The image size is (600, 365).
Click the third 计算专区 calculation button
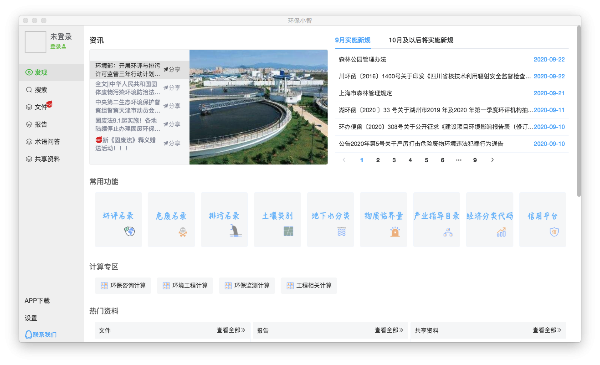247,285
